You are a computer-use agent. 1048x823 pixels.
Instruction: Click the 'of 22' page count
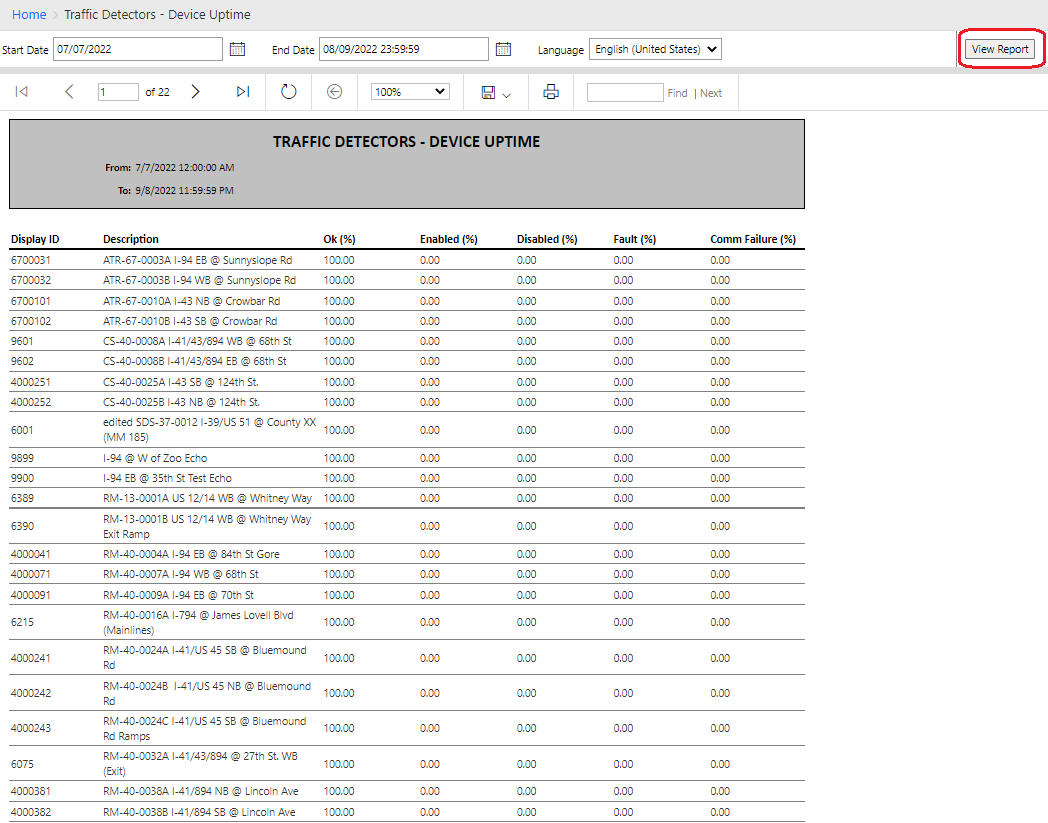(157, 92)
